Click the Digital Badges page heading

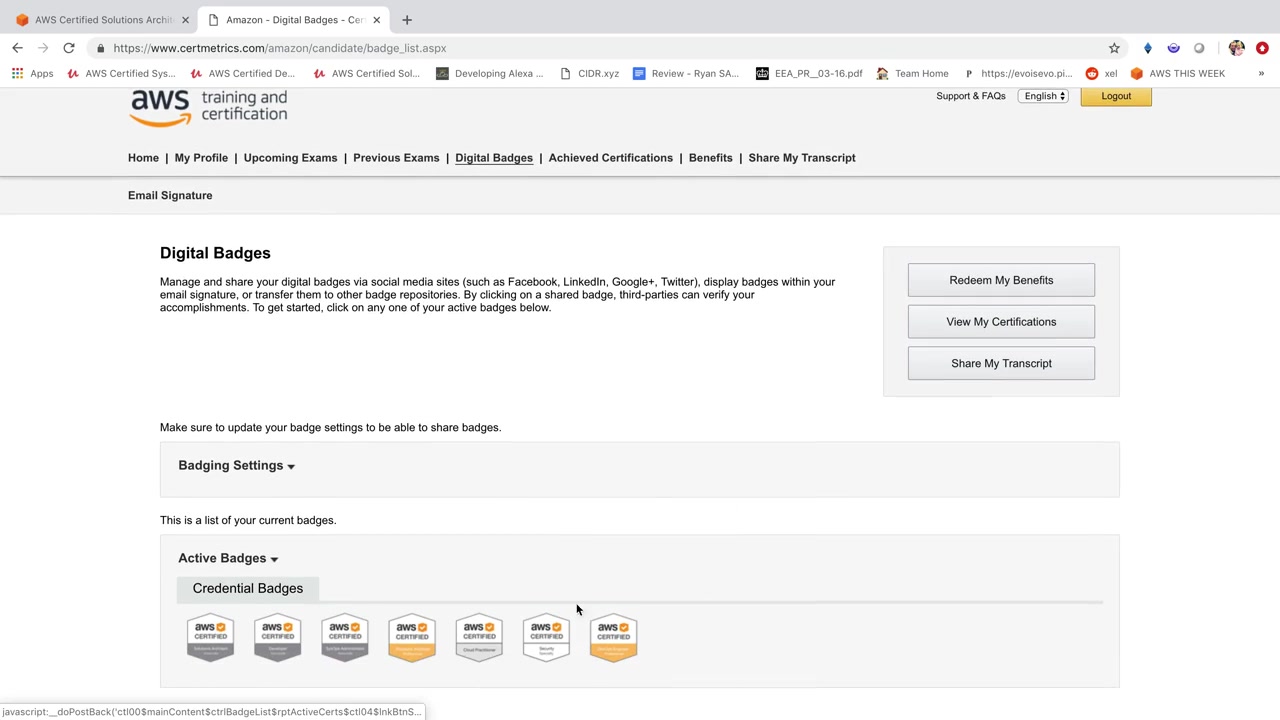pos(215,254)
